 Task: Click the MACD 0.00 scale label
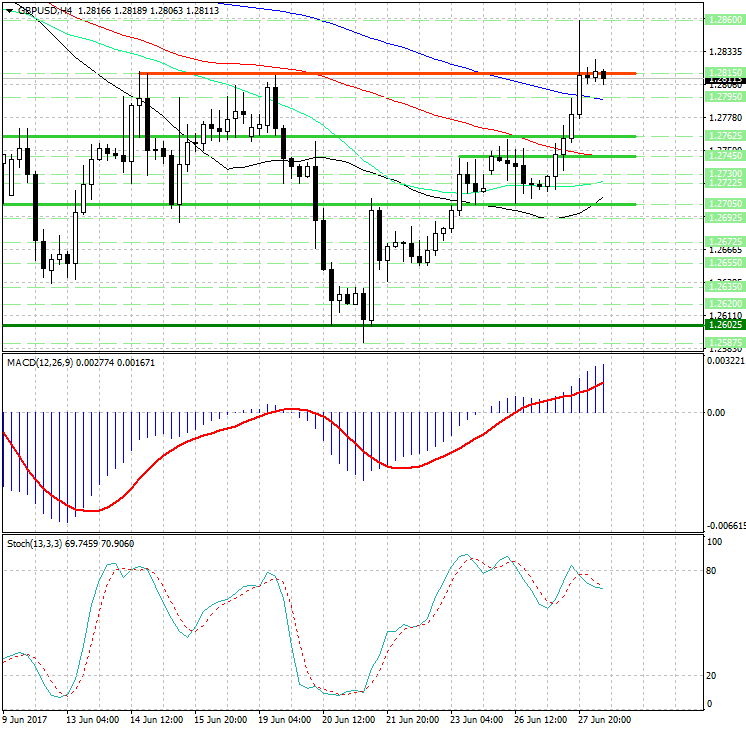click(x=715, y=412)
